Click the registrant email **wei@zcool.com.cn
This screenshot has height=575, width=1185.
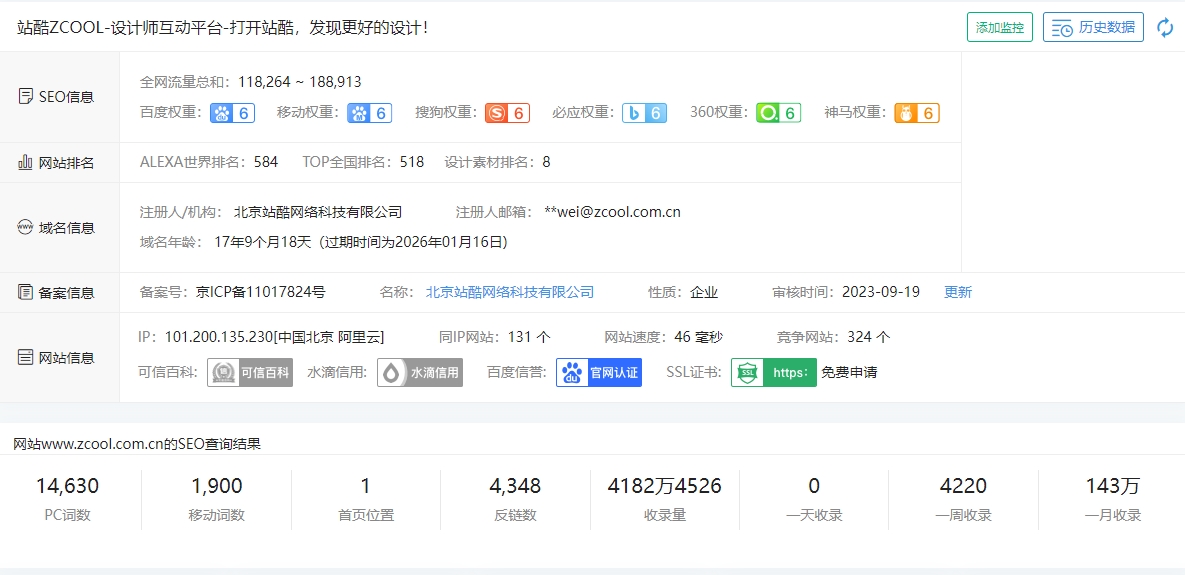coord(613,212)
